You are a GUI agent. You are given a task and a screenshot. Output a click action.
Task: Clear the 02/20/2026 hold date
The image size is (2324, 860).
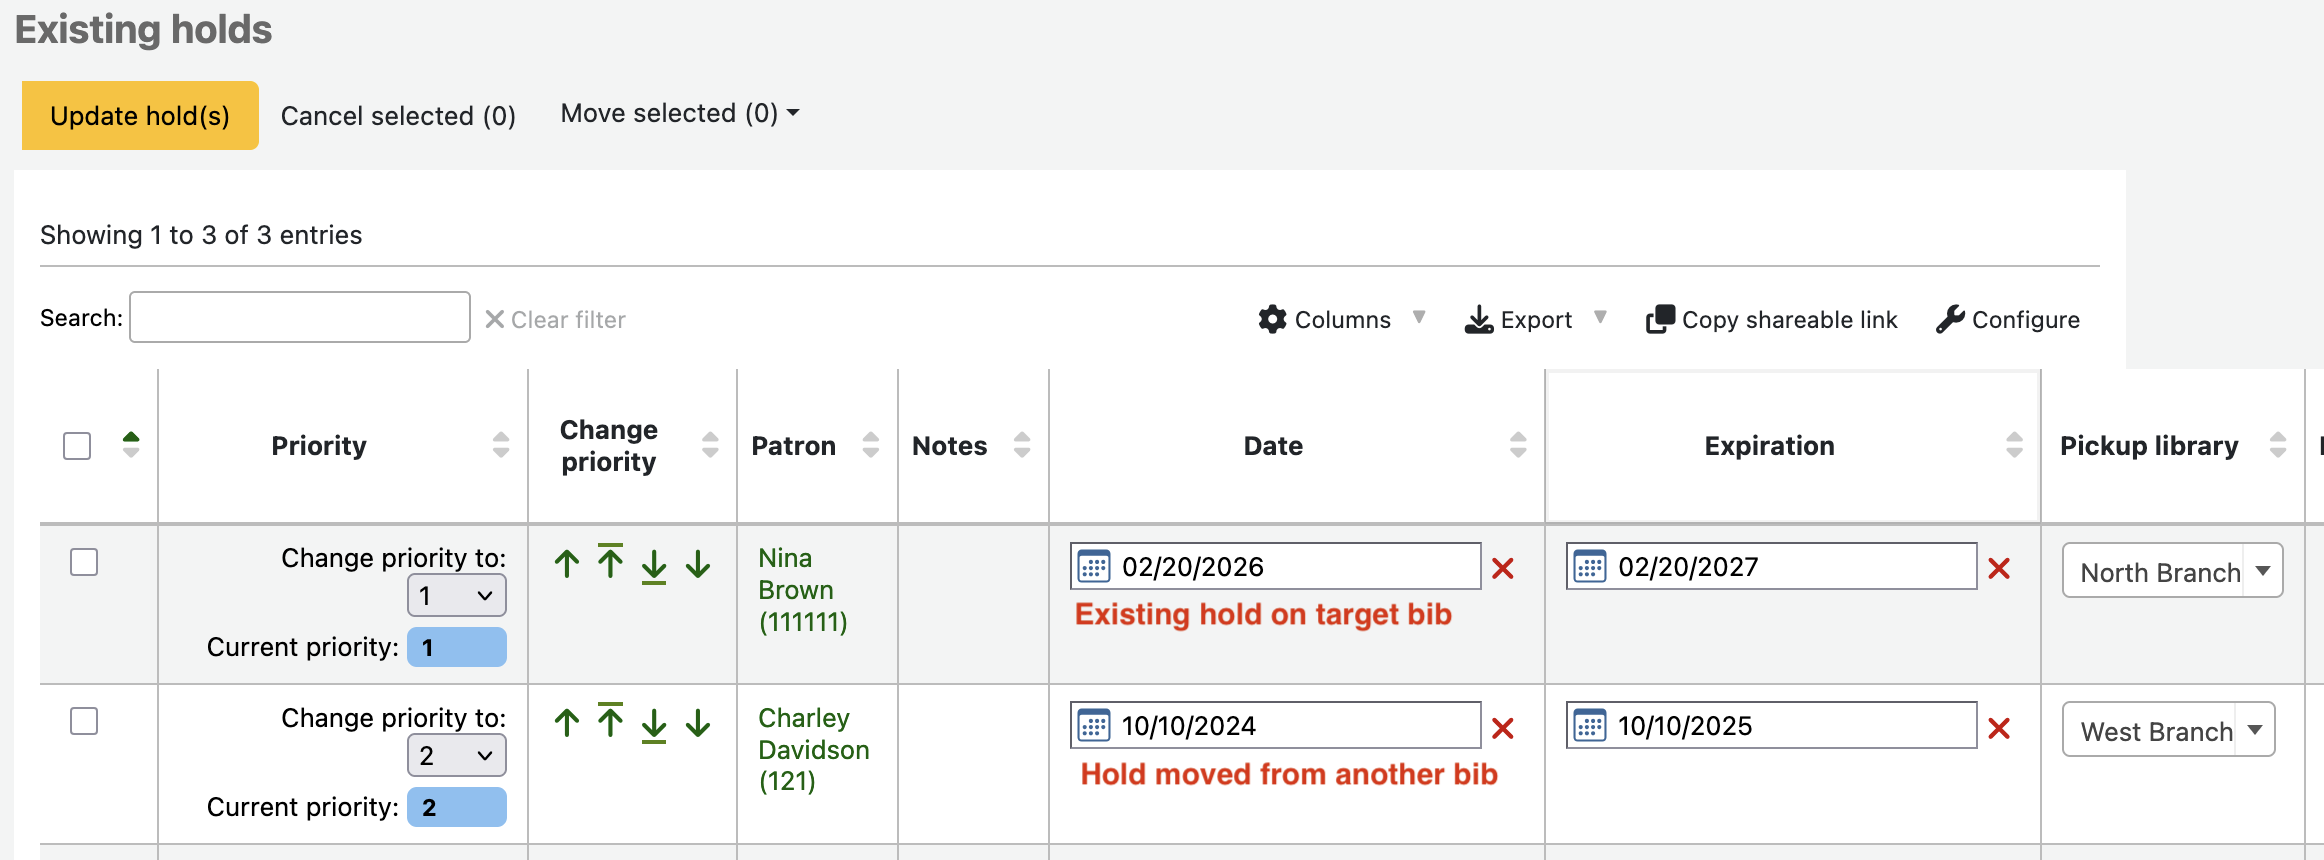pyautogui.click(x=1502, y=569)
